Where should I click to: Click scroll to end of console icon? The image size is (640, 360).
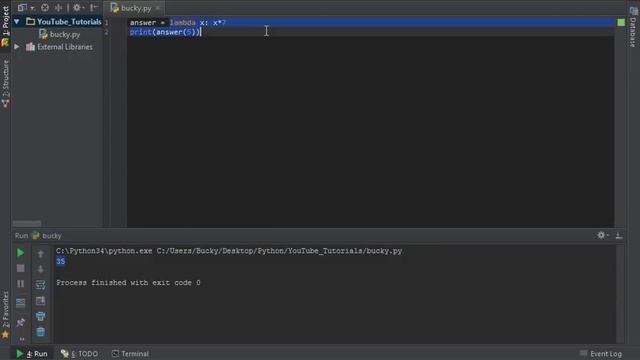[x=40, y=301]
